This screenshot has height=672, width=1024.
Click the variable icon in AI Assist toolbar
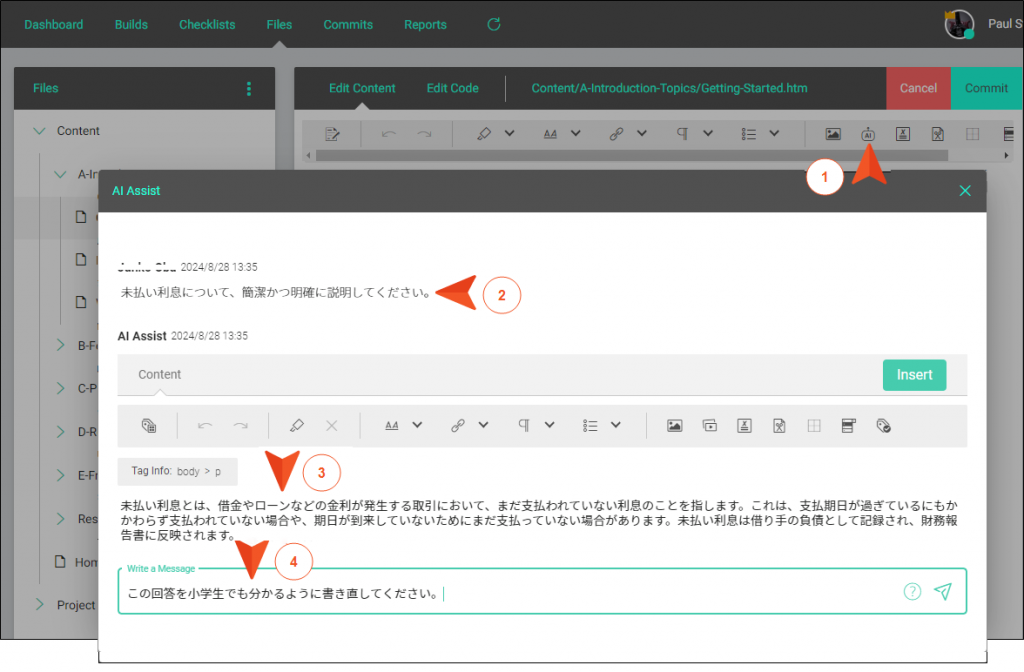click(x=744, y=426)
